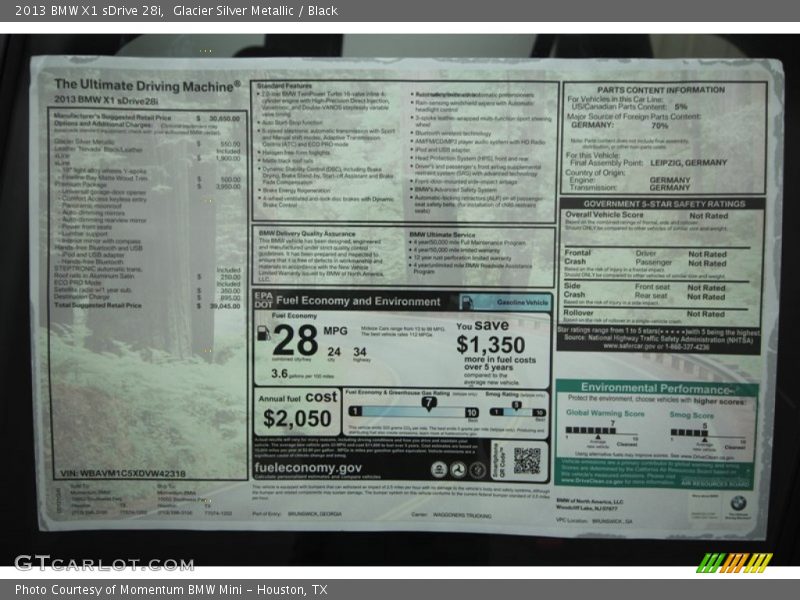Click the Parts Content Information header
This screenshot has width=800, height=600.
[661, 90]
